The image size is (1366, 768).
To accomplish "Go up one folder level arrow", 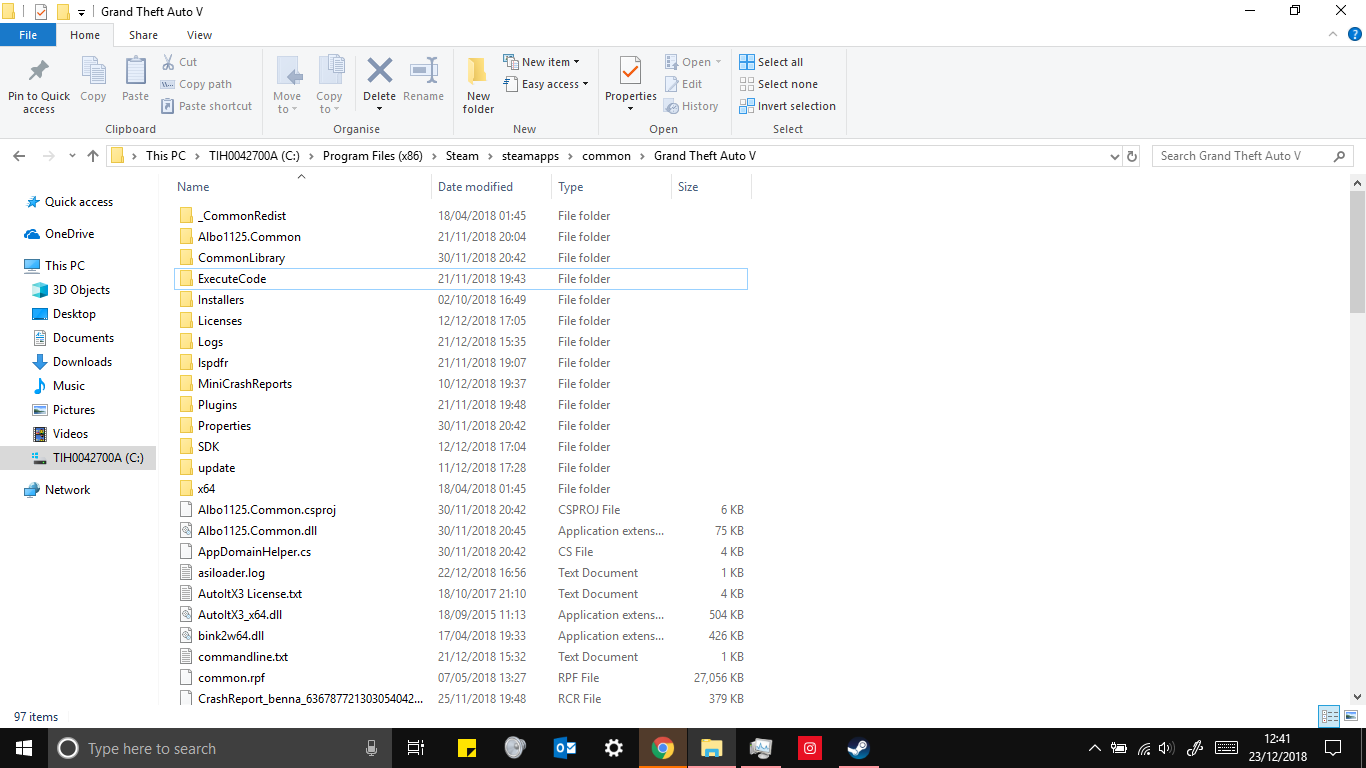I will pos(93,156).
